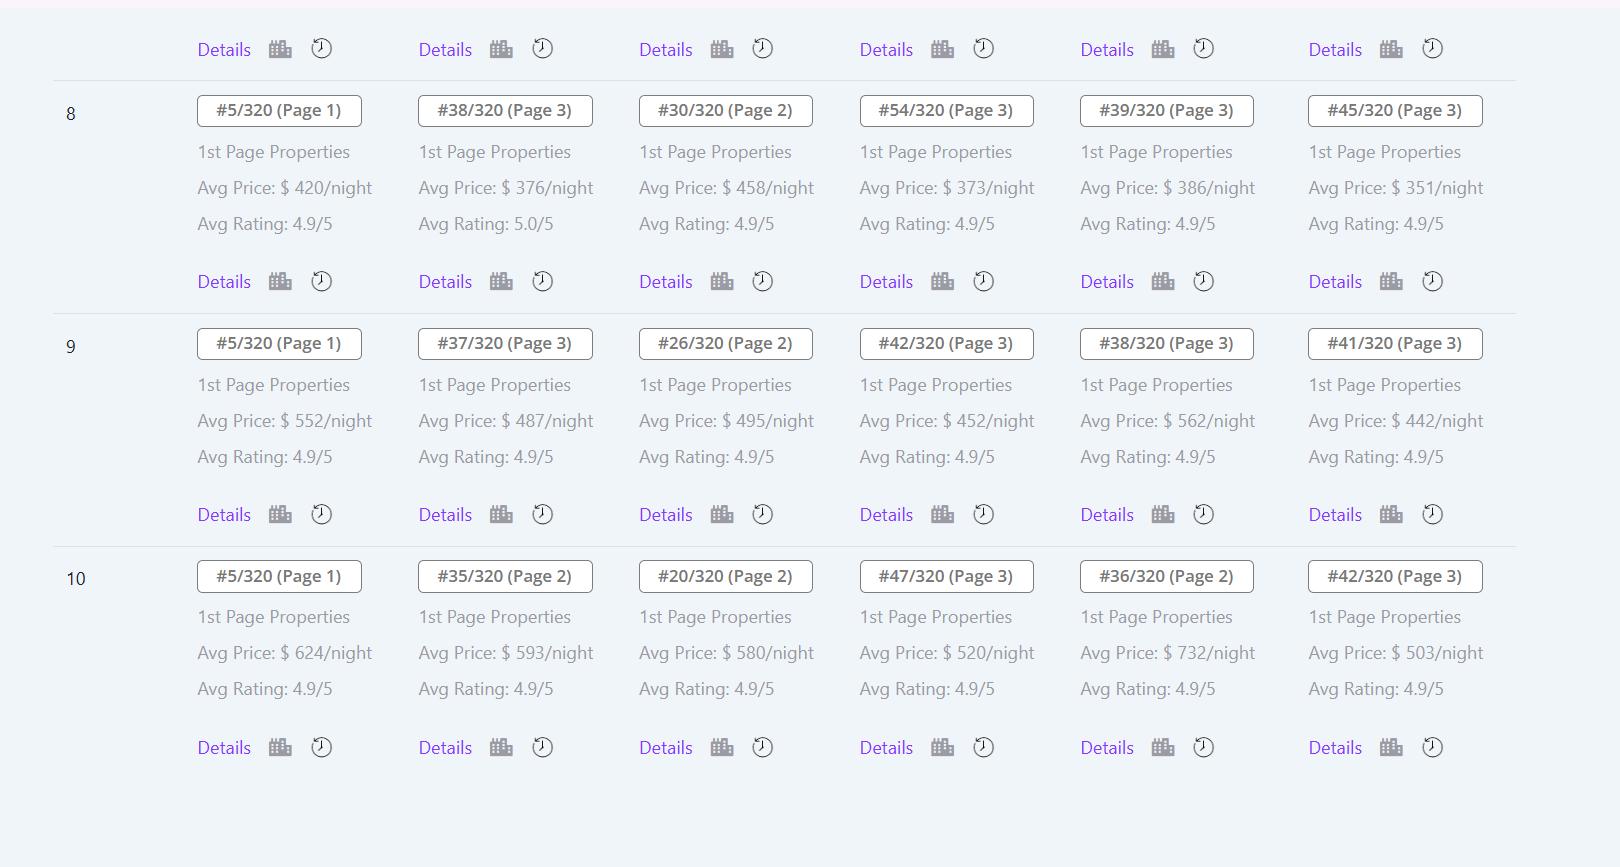This screenshot has height=867, width=1620.
Task: Click the building icon under row 8's #5/320 cell
Action: click(280, 282)
